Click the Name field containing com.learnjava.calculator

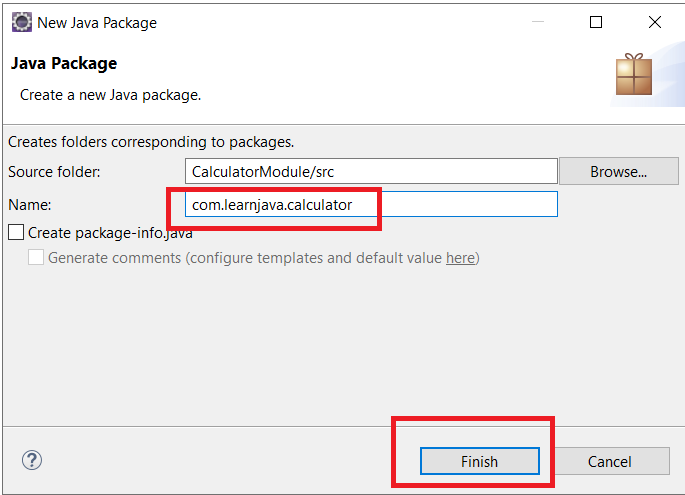tap(370, 204)
